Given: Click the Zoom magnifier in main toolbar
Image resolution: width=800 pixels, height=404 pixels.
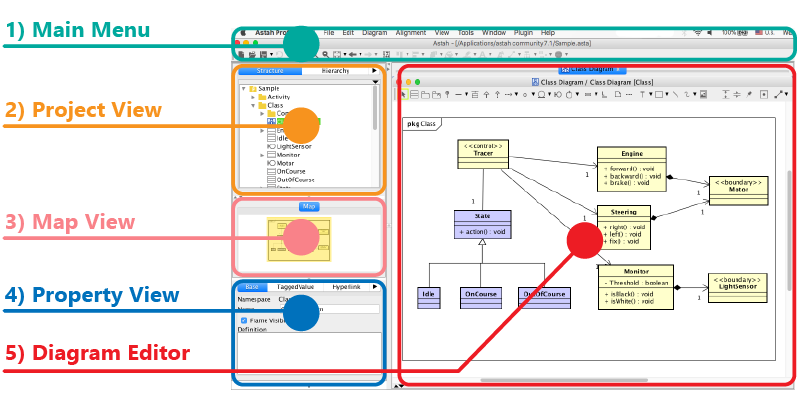Looking at the screenshot, I should (325, 54).
